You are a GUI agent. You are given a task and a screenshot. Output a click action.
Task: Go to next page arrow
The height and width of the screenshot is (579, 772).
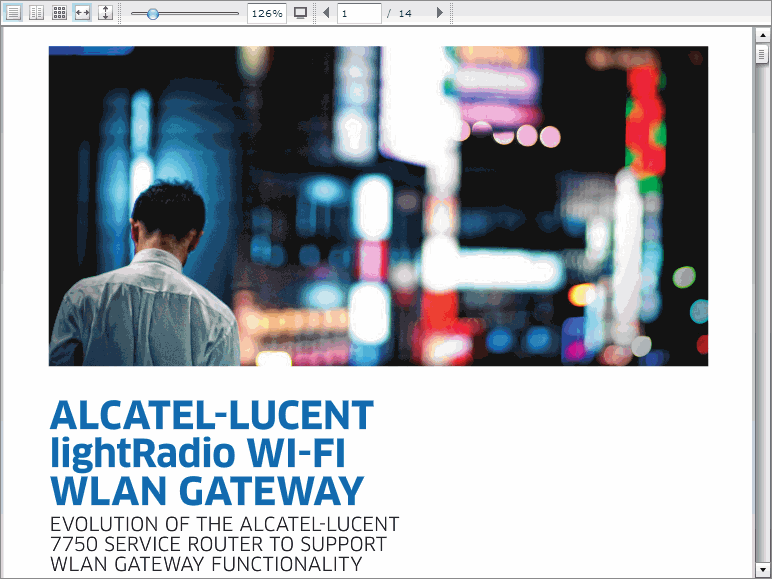pos(440,13)
